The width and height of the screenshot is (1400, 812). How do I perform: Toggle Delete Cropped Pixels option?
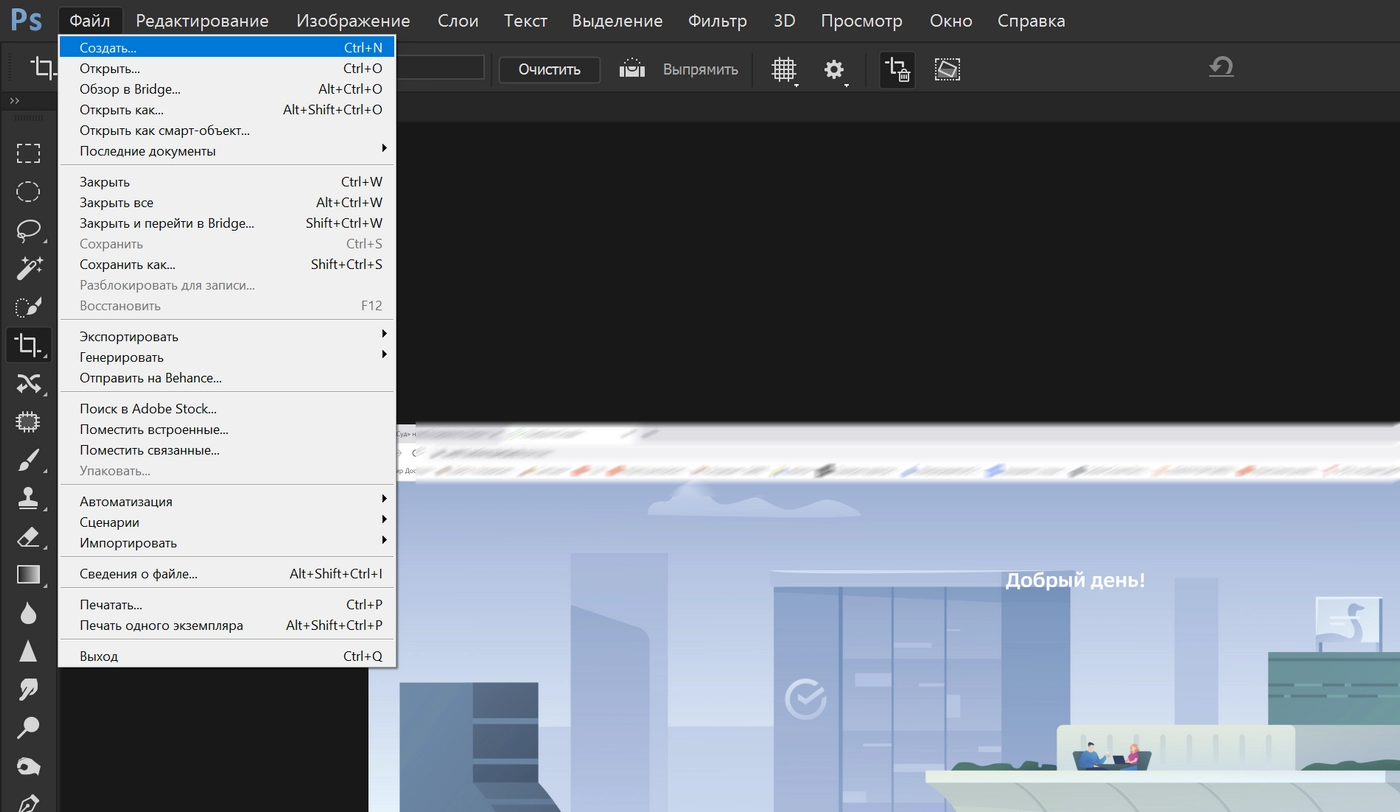pos(897,69)
